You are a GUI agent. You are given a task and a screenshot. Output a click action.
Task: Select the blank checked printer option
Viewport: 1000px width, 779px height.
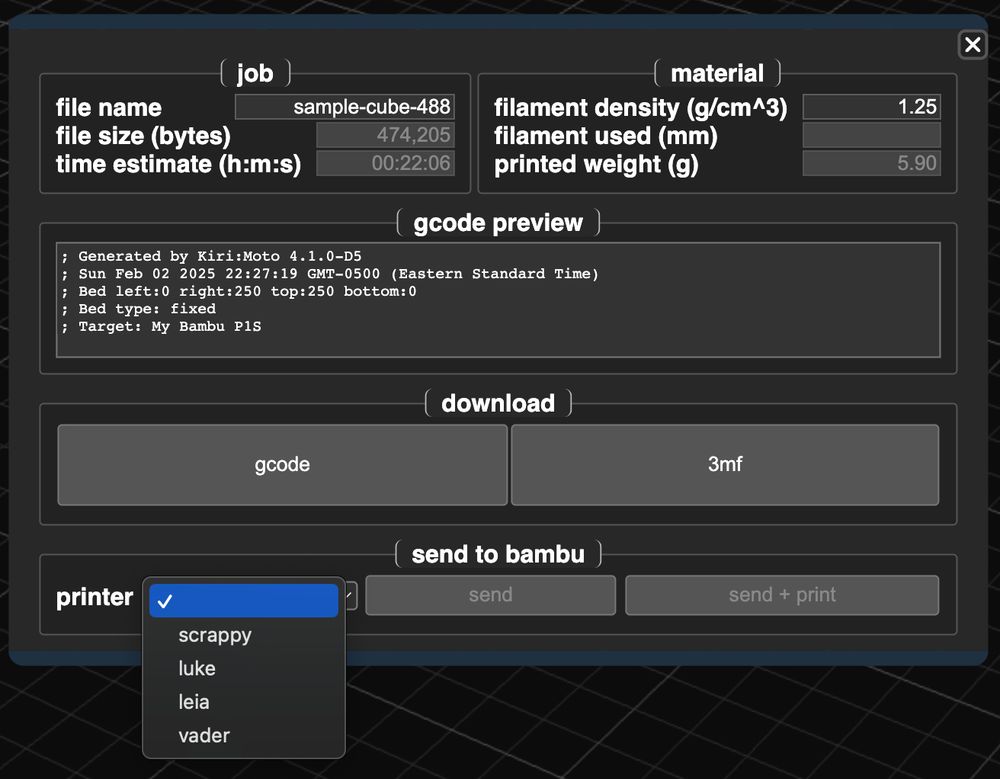click(244, 600)
